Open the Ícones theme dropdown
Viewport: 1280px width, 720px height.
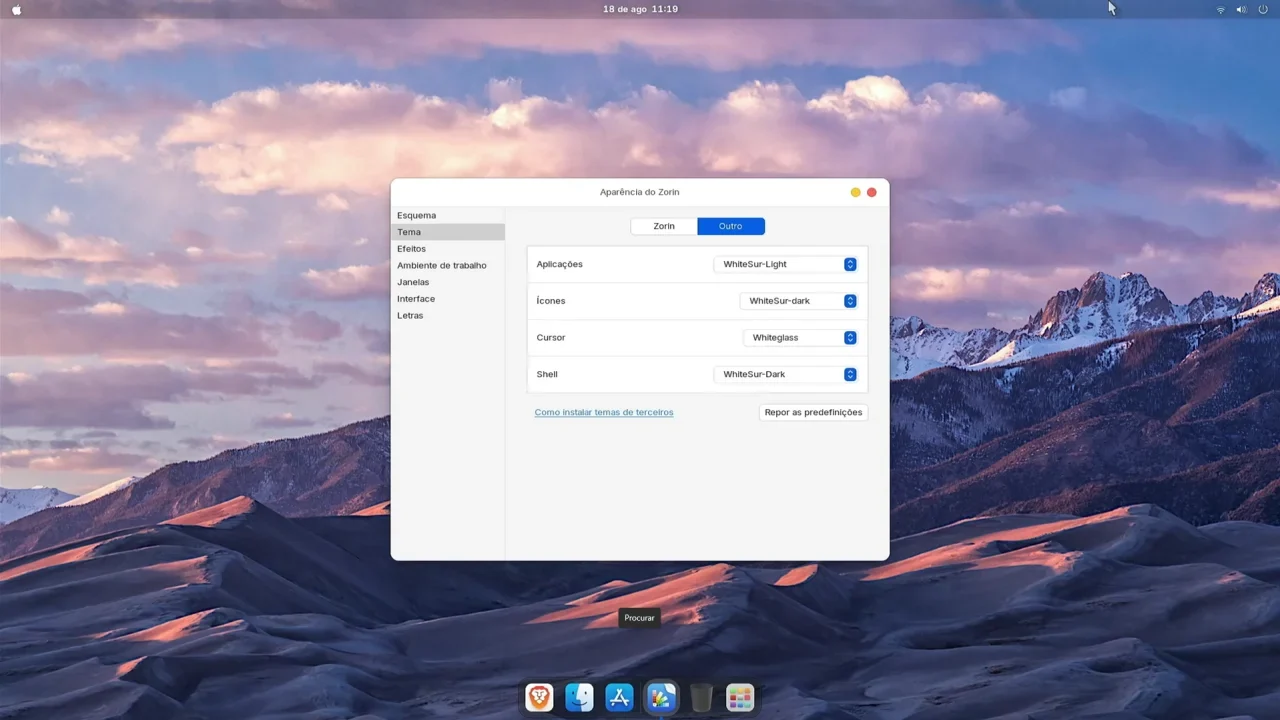(799, 301)
